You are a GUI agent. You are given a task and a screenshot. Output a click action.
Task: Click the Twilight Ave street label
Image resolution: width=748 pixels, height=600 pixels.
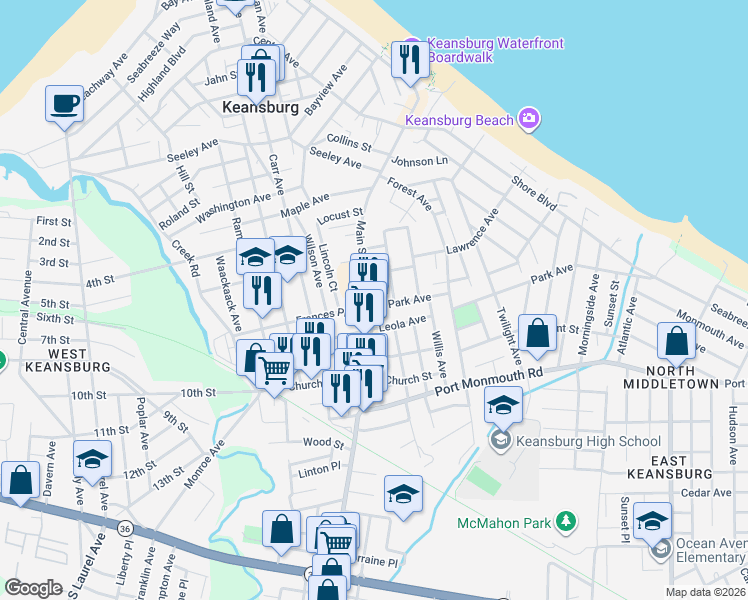tap(509, 336)
